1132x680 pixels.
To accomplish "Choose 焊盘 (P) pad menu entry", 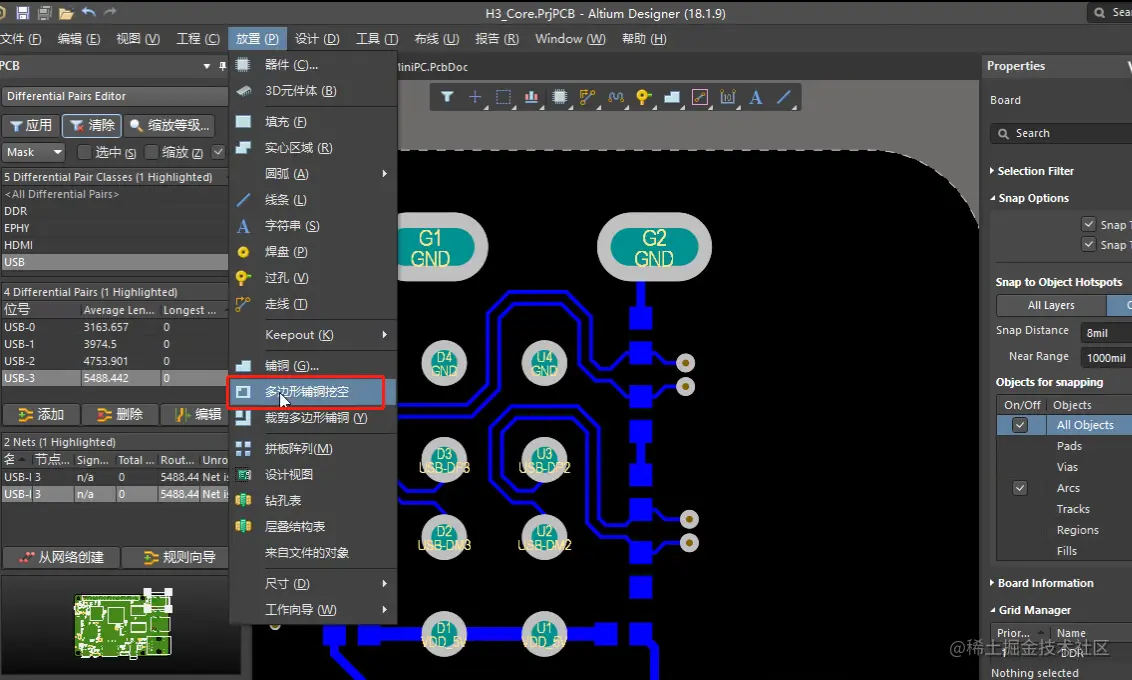I will (313, 251).
